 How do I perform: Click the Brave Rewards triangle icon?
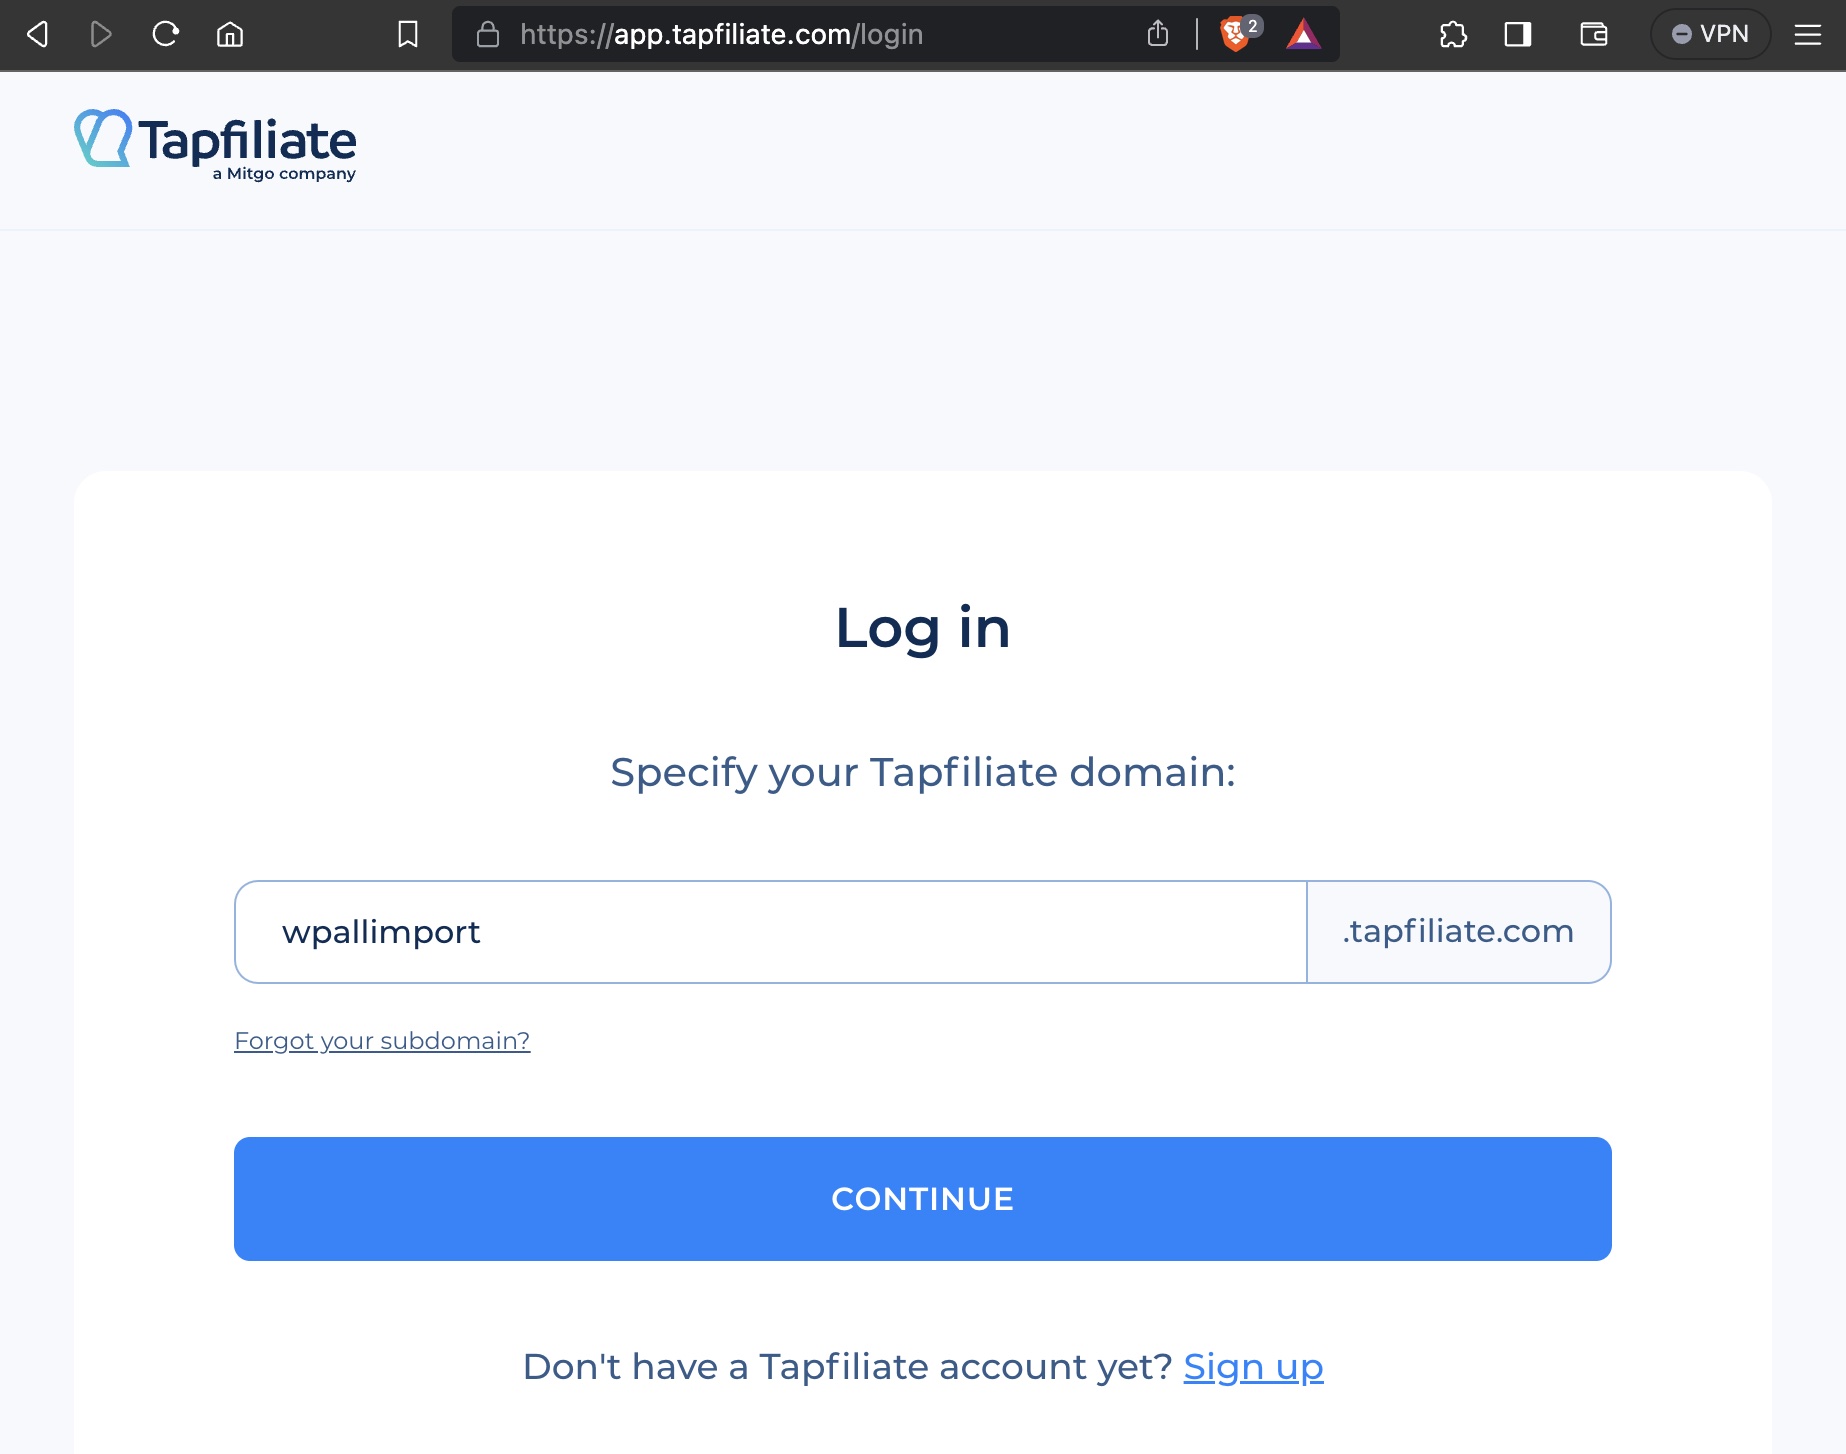[x=1303, y=35]
